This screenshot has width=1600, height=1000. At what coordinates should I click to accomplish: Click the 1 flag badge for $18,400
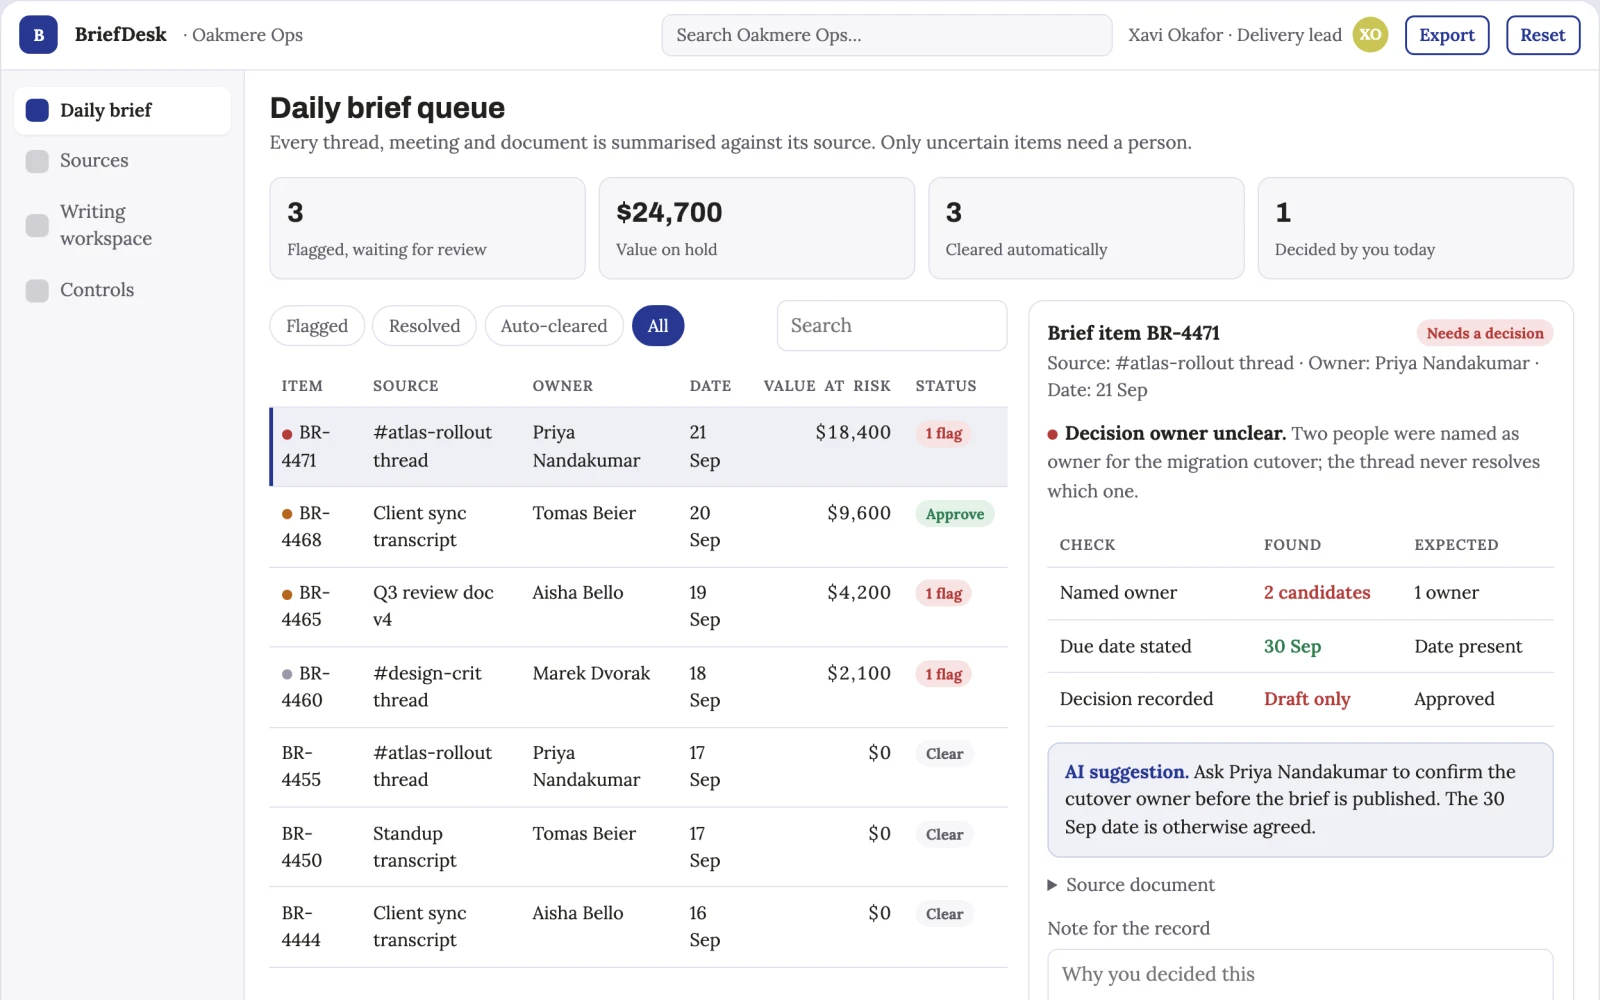coord(944,434)
